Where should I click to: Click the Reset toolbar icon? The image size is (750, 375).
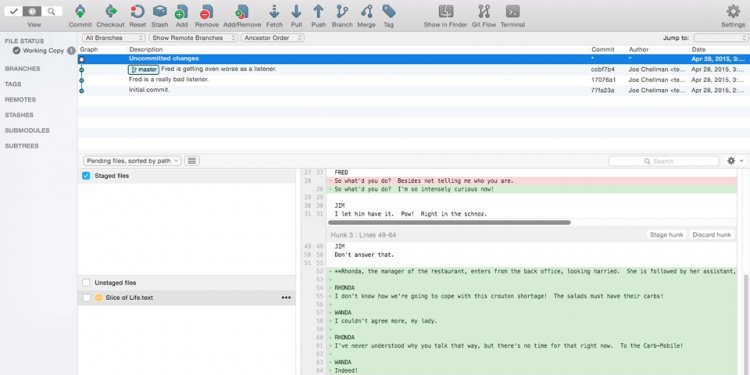[137, 11]
